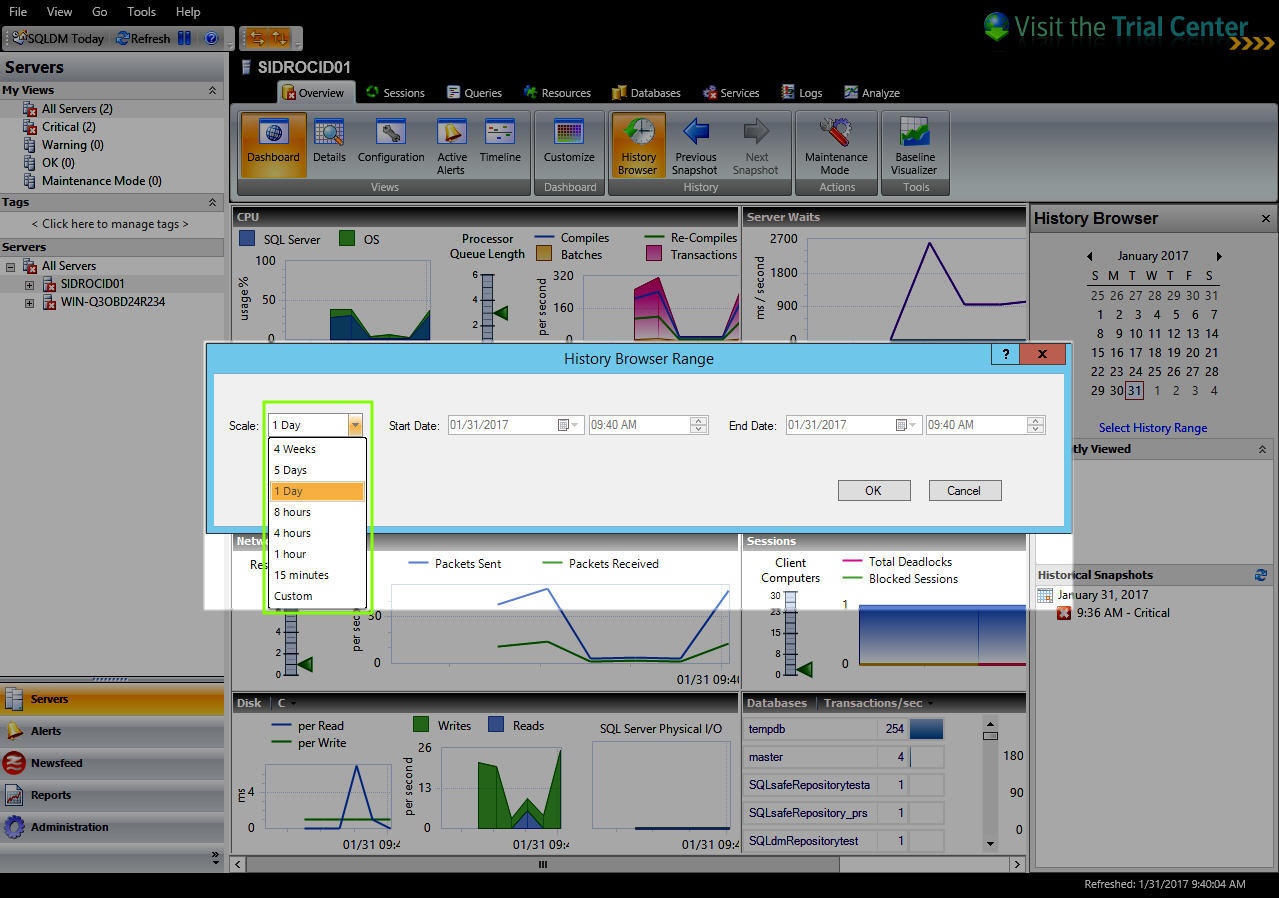Screen dimensions: 1279x898
Task: Toggle the History Browser button
Action: click(x=638, y=145)
